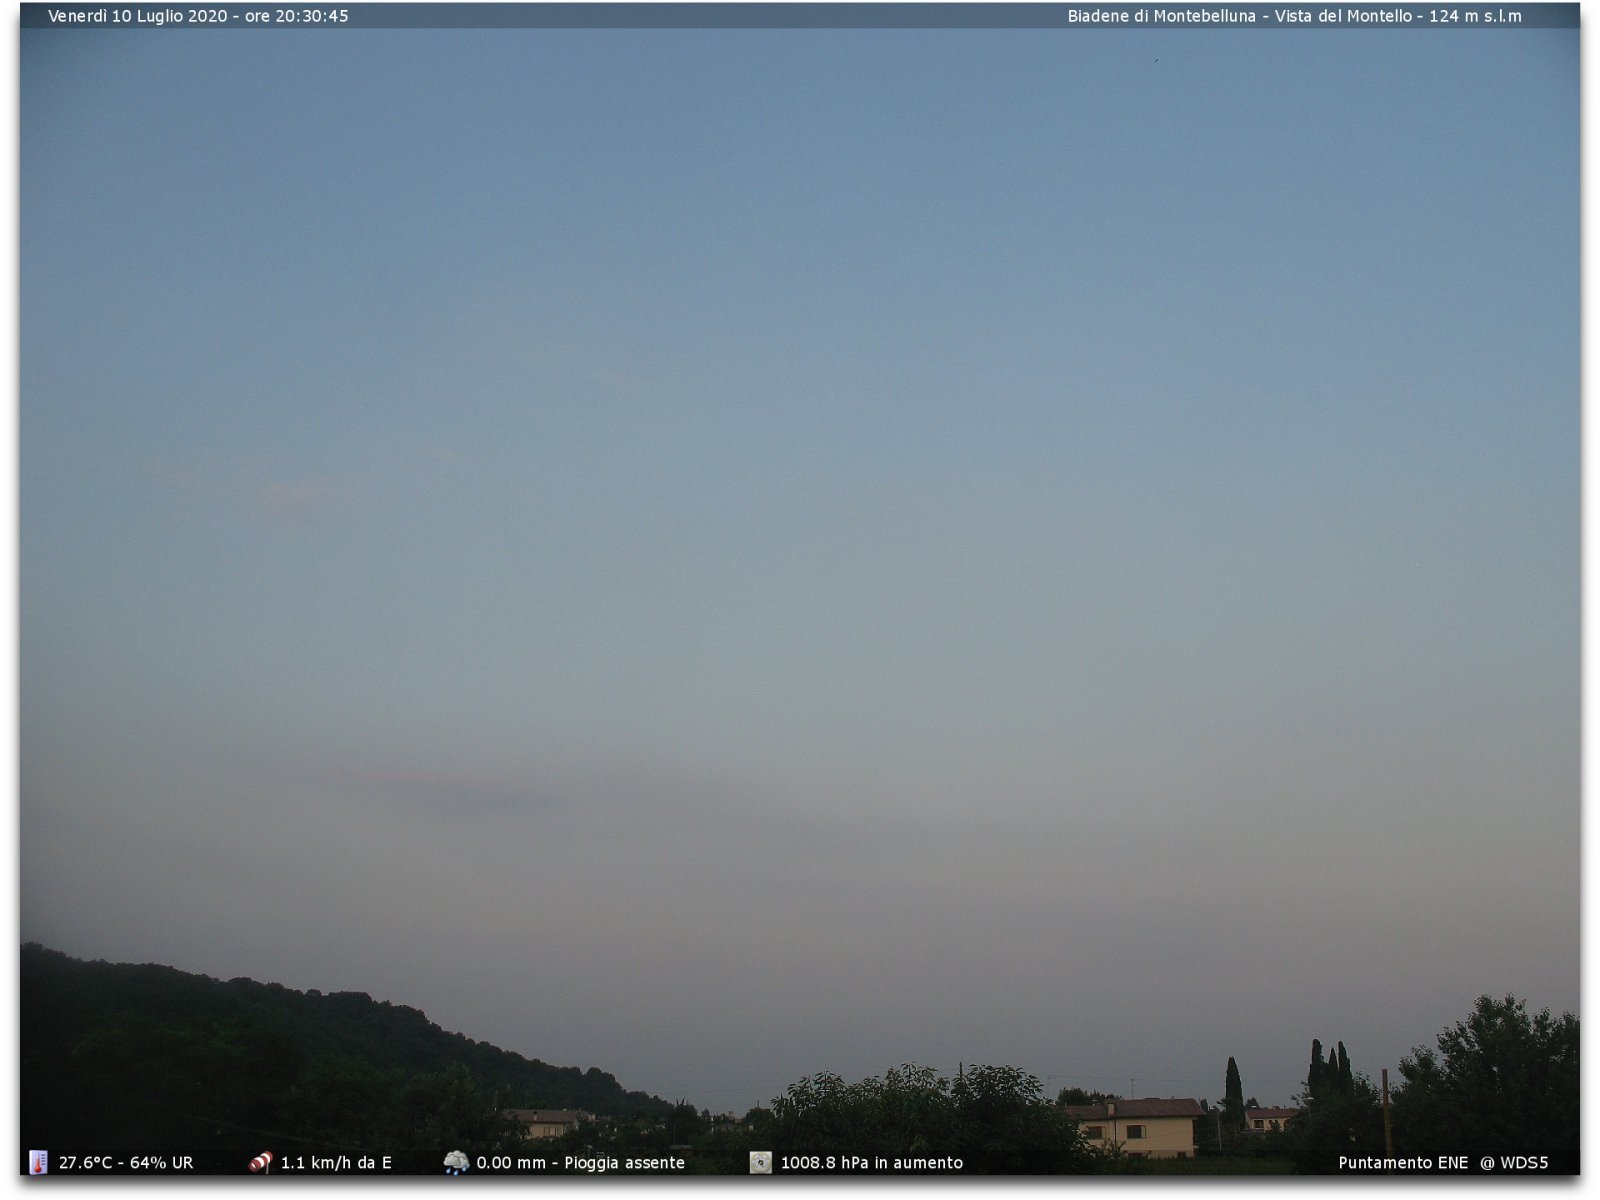1600x1200 pixels.
Task: Click the wind reading '1.1 km/h da E'
Action: coord(336,1163)
